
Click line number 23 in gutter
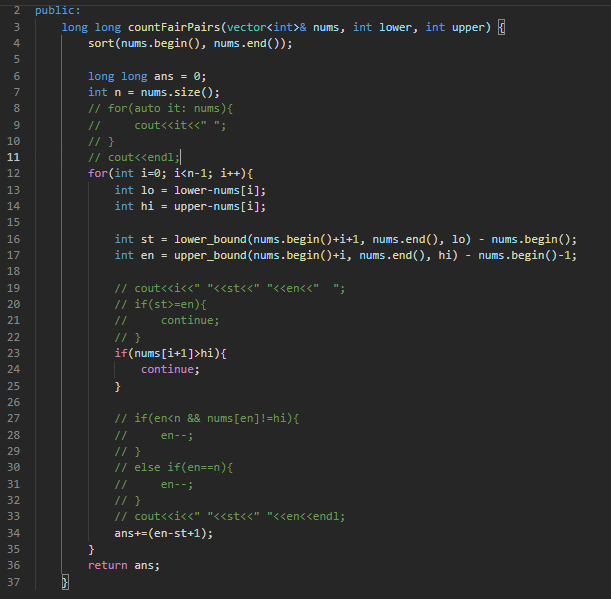13,353
